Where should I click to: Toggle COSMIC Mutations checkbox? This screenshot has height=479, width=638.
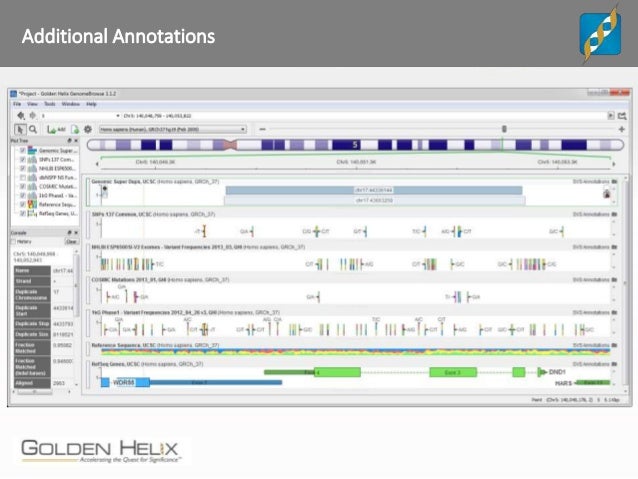23,186
